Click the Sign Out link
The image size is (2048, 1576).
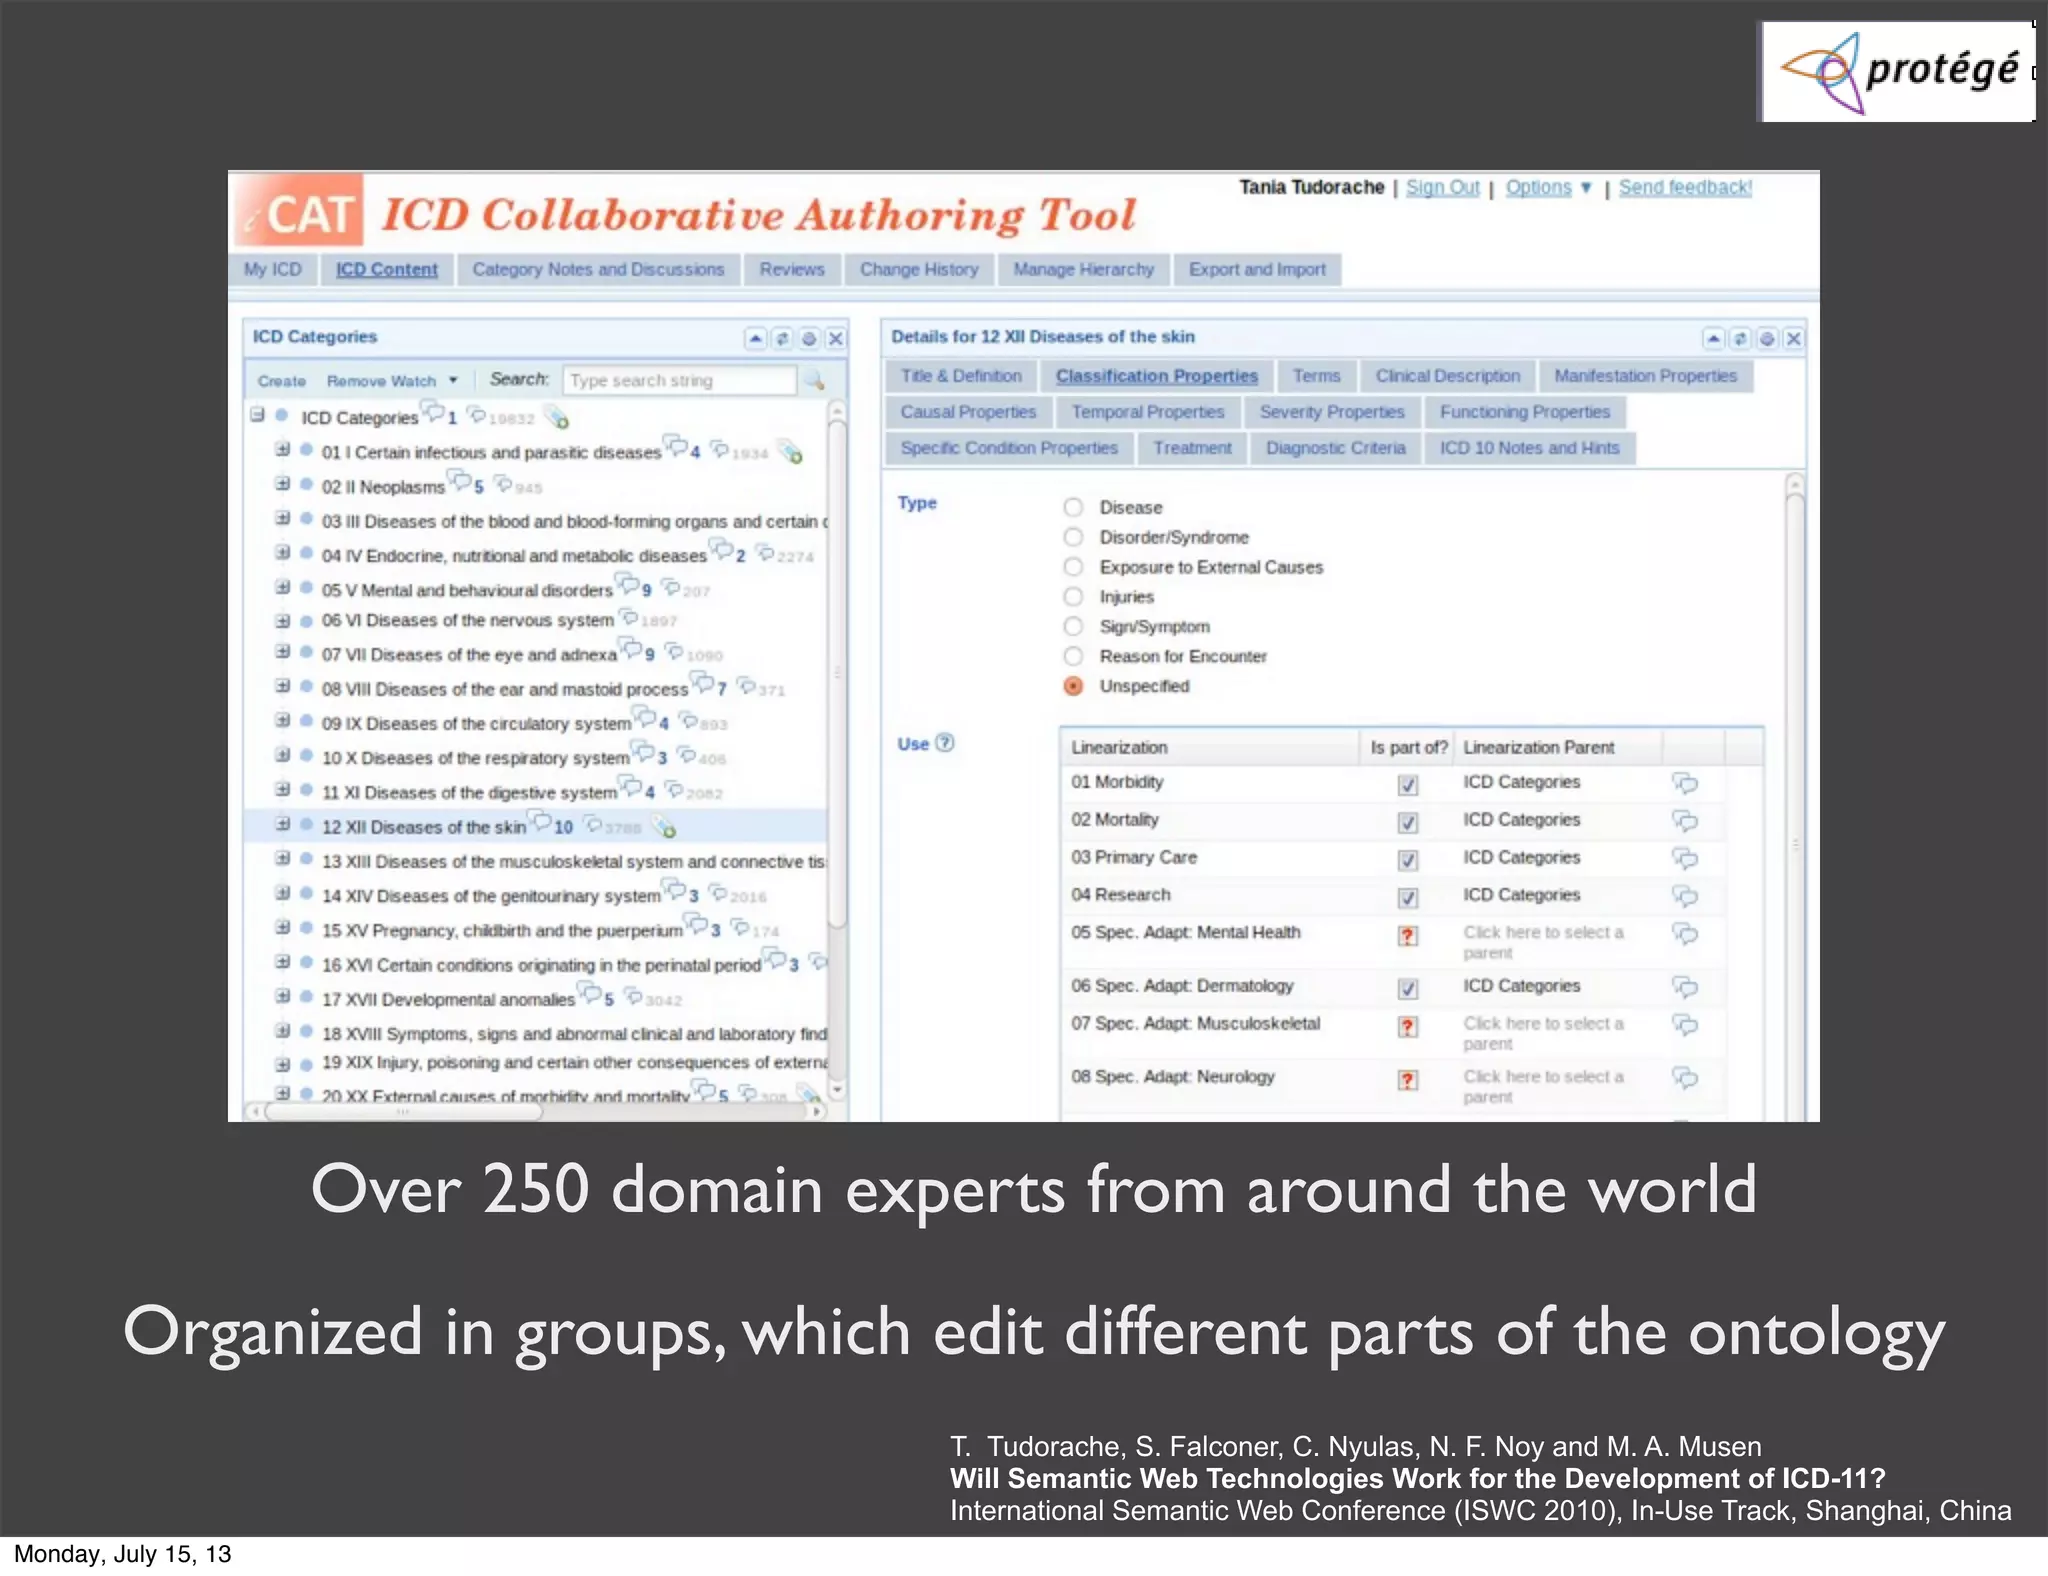[1442, 188]
